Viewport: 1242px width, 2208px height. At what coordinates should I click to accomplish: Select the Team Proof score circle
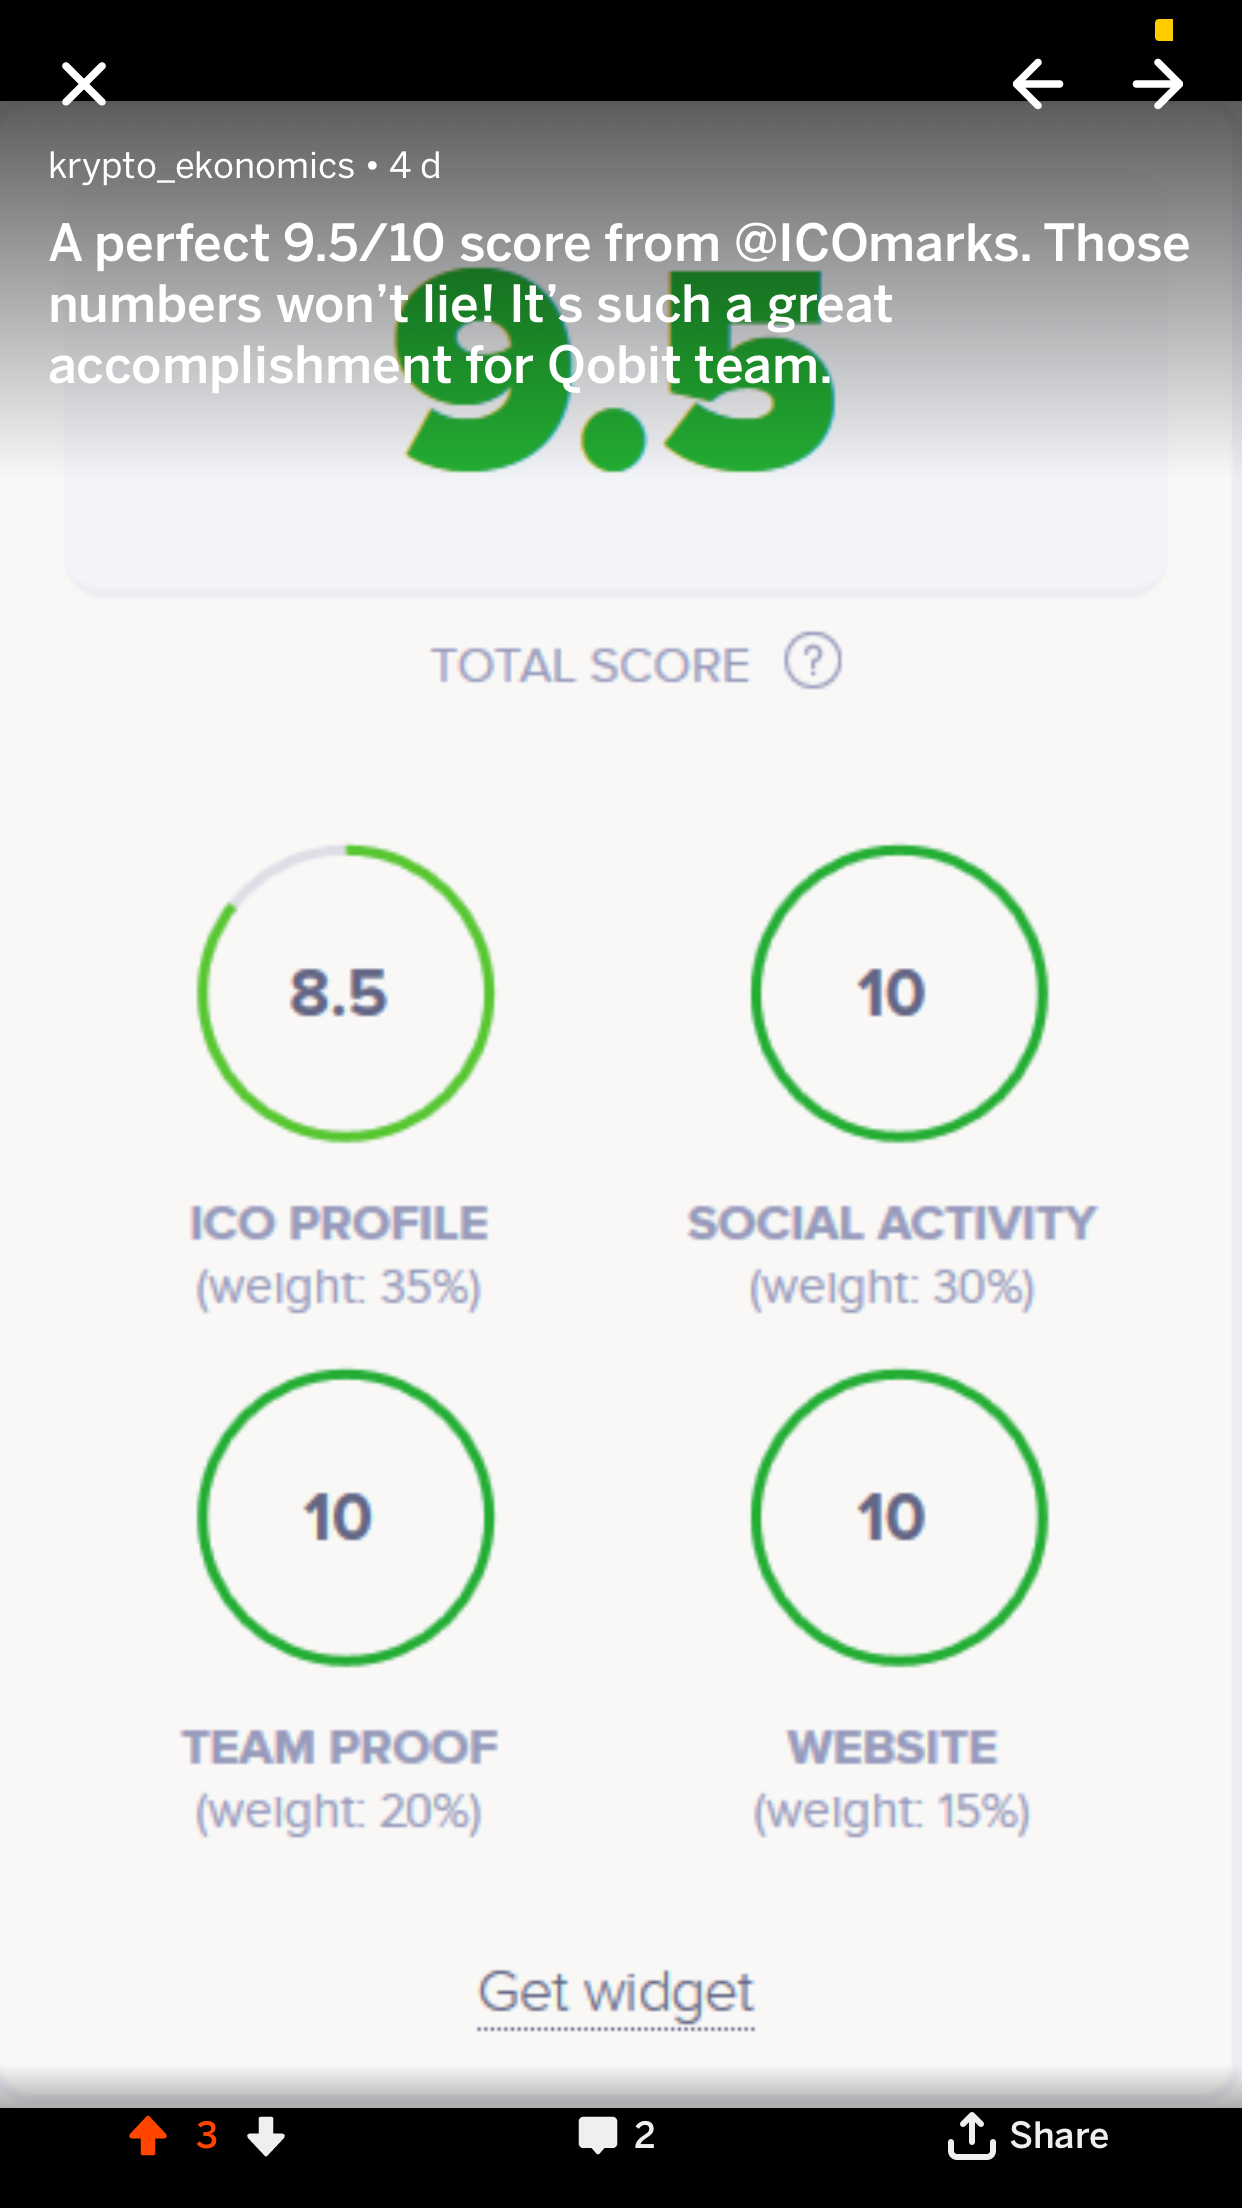[345, 1517]
